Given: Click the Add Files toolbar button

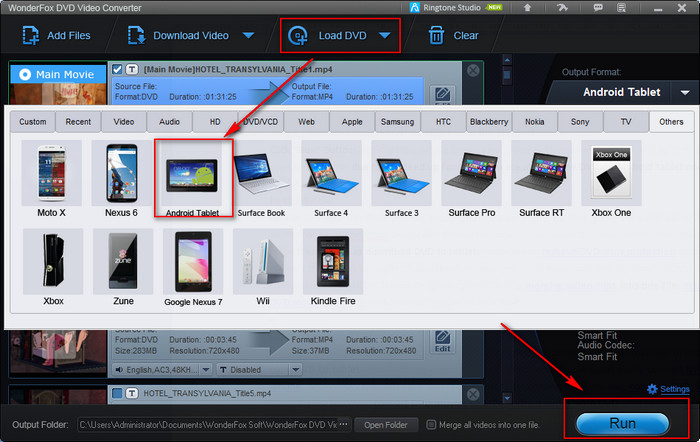Looking at the screenshot, I should tap(57, 35).
